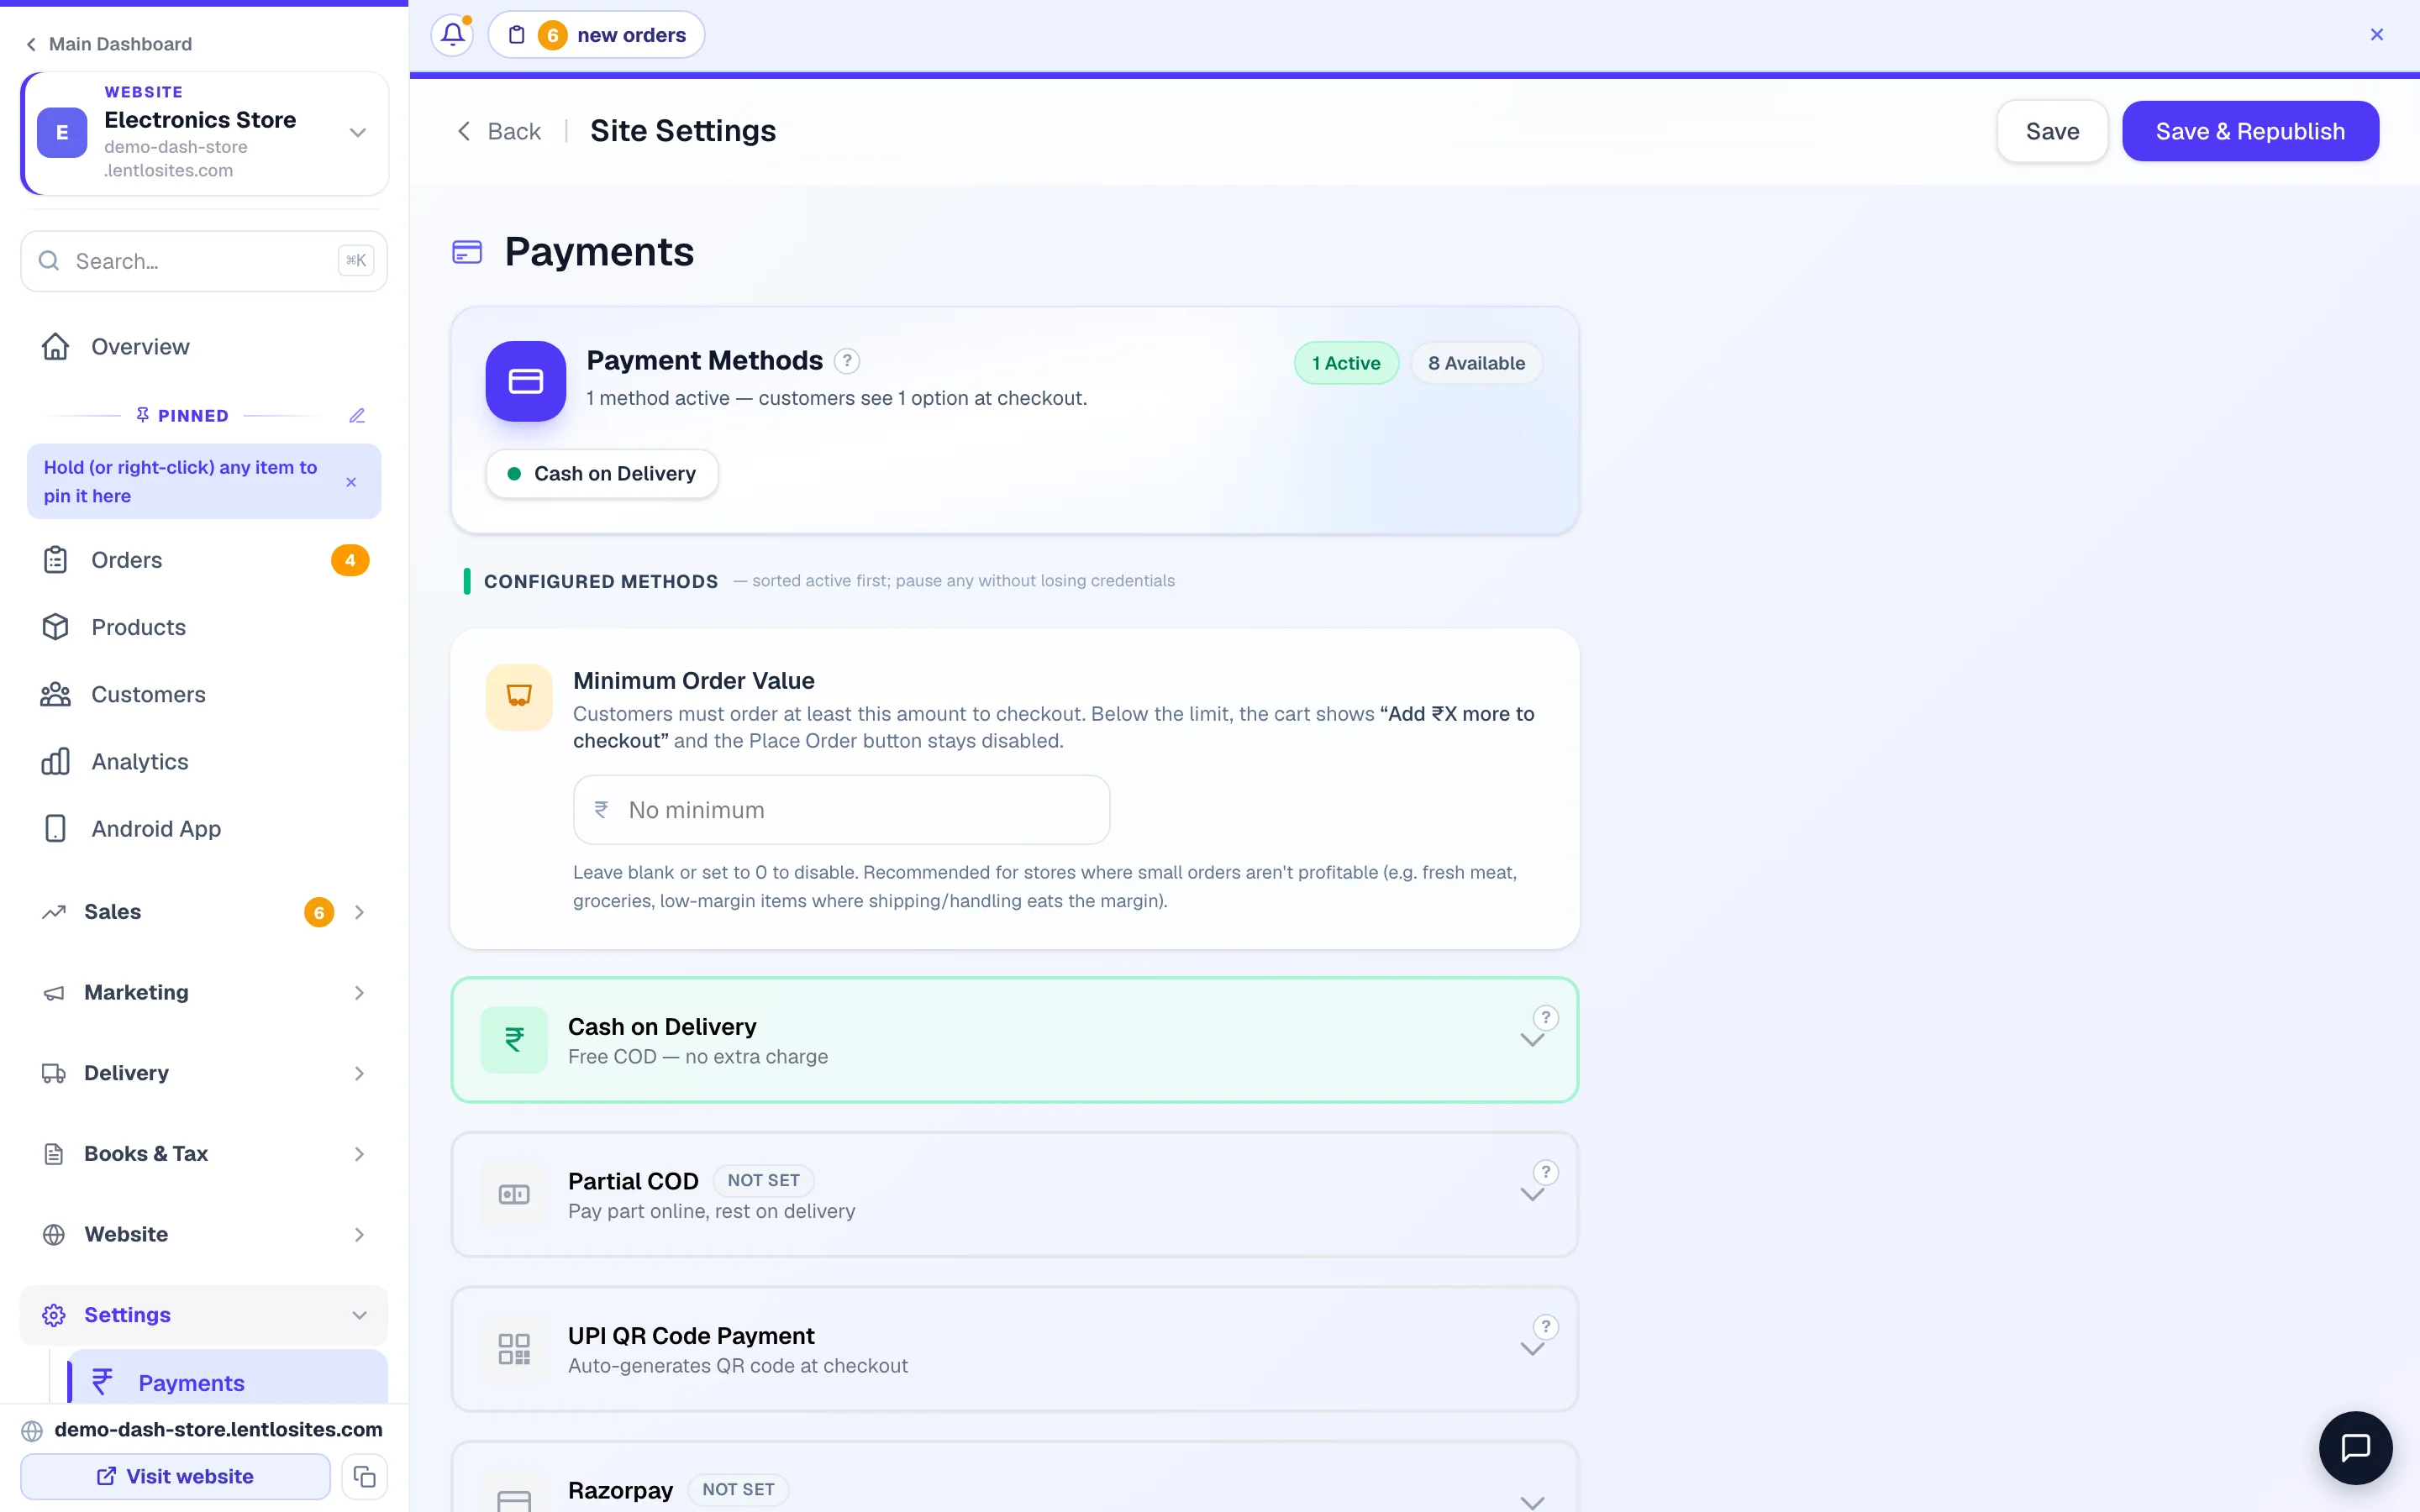This screenshot has width=2420, height=1512.
Task: Click the Visit website button
Action: coord(175,1476)
